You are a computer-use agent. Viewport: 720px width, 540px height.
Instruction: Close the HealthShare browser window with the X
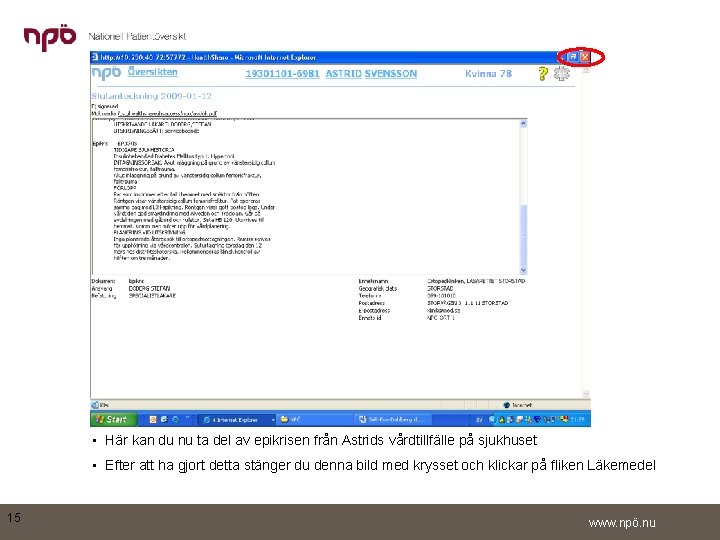(x=585, y=57)
